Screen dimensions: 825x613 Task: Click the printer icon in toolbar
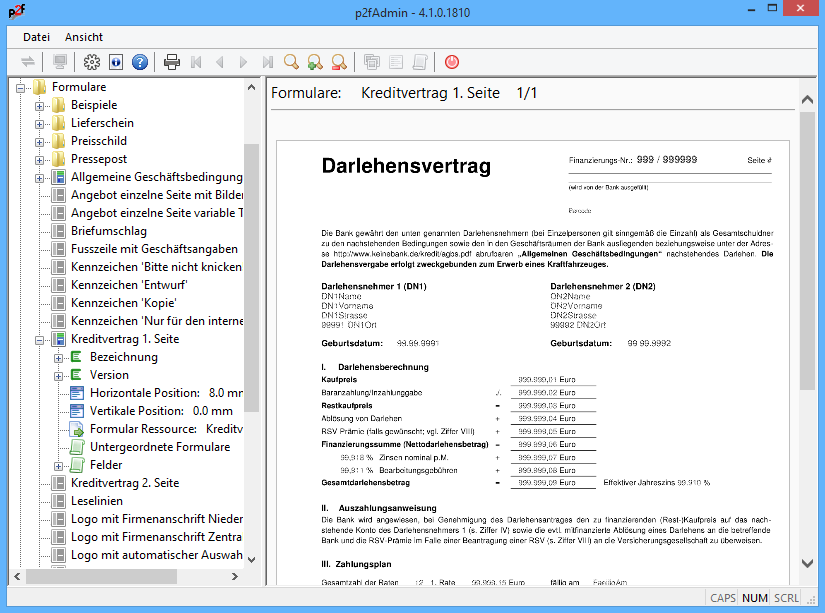(172, 62)
